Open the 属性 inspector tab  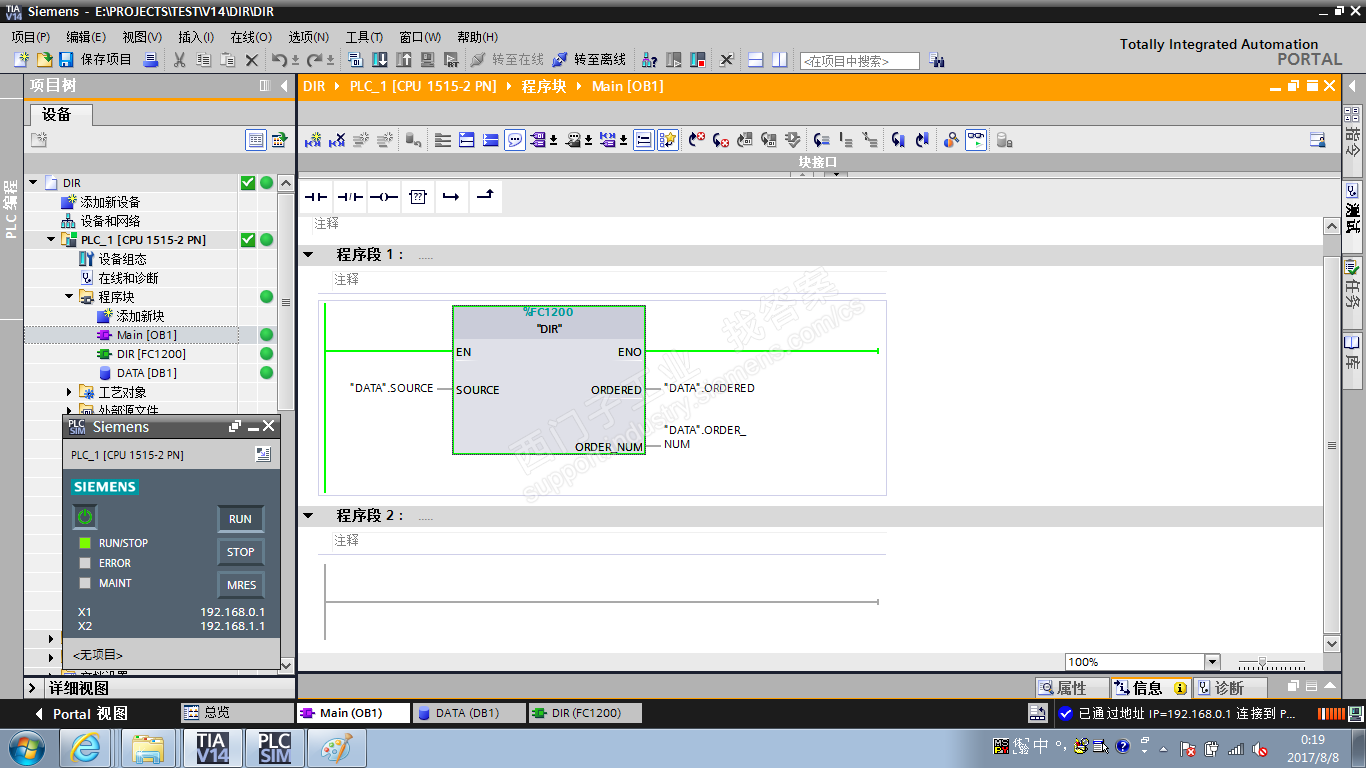click(x=1072, y=688)
